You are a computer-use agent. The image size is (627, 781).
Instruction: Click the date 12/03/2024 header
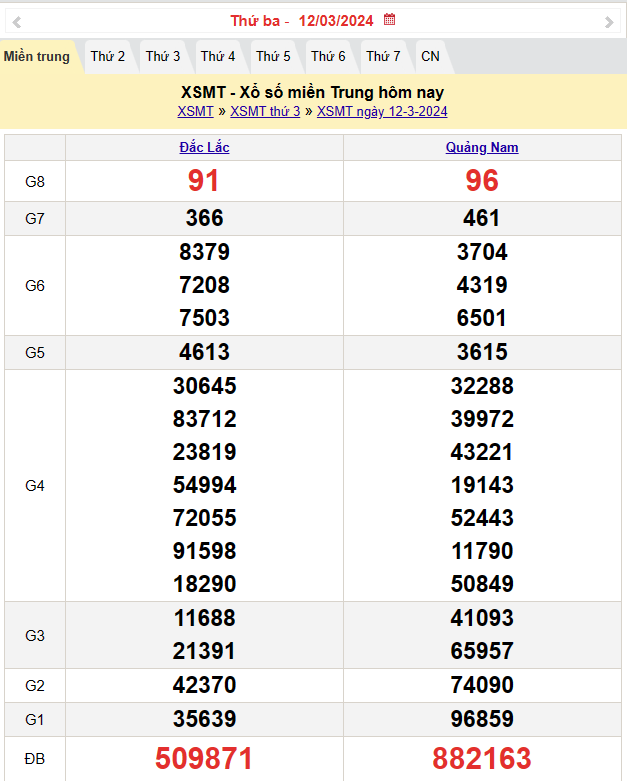click(336, 21)
